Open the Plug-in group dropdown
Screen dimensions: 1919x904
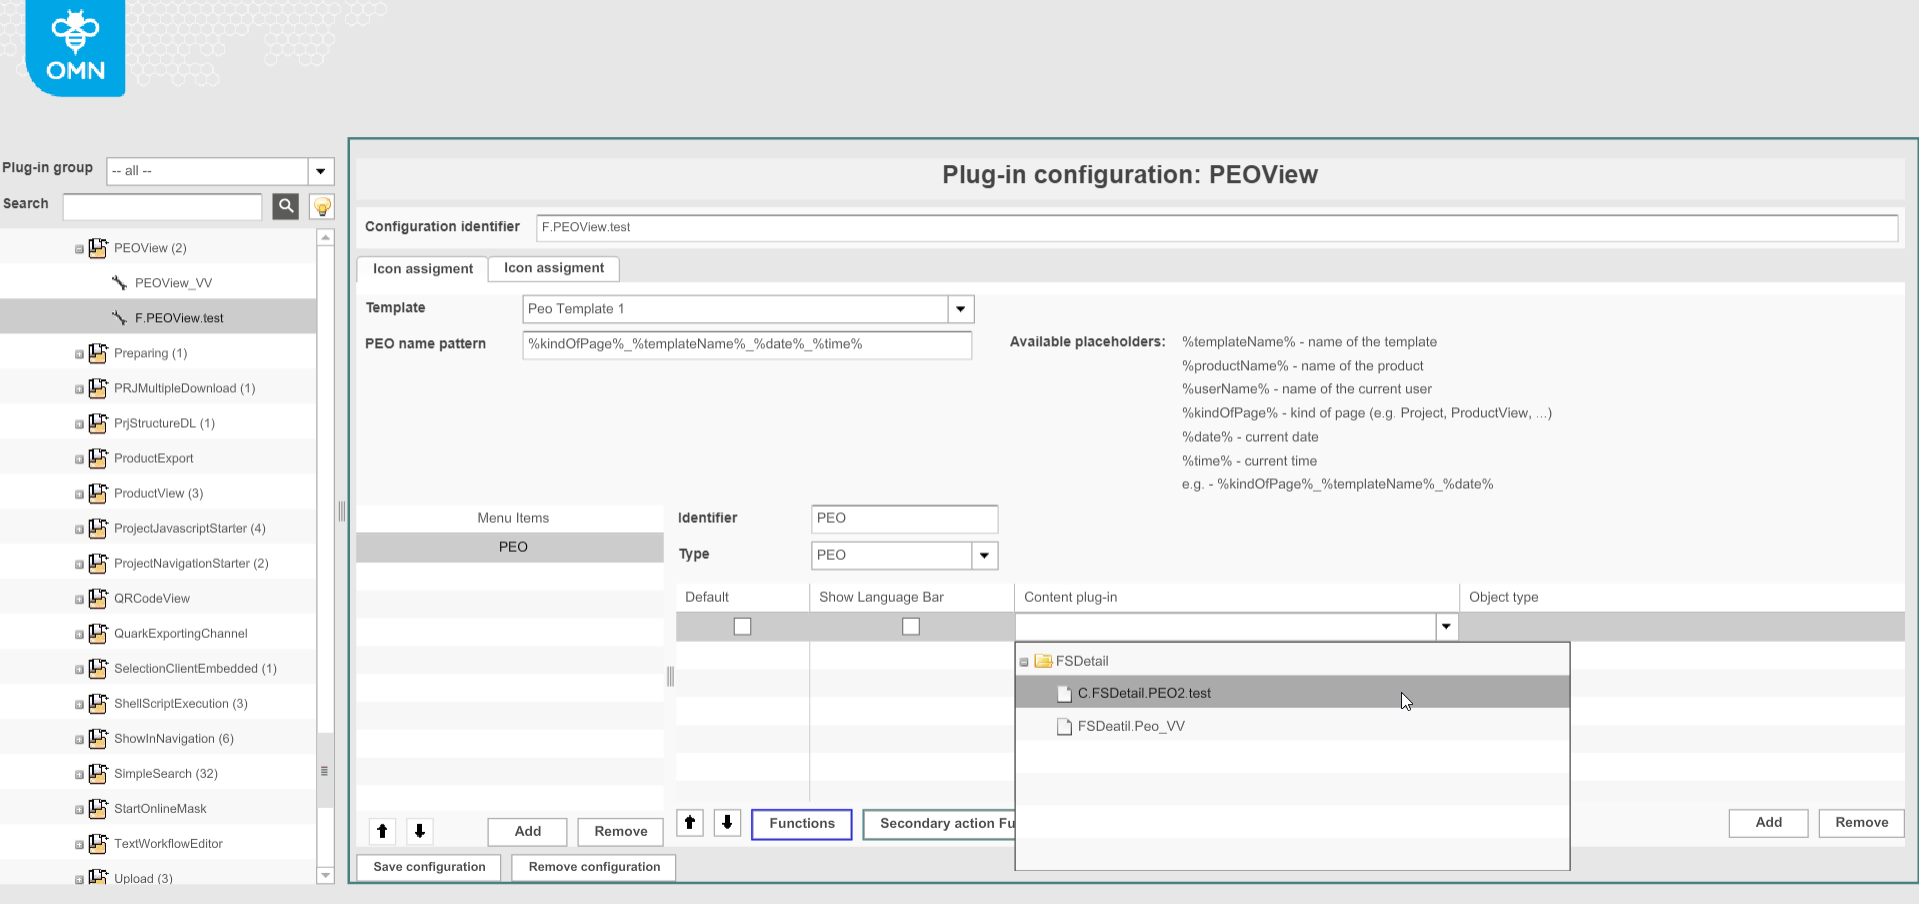pyautogui.click(x=320, y=170)
